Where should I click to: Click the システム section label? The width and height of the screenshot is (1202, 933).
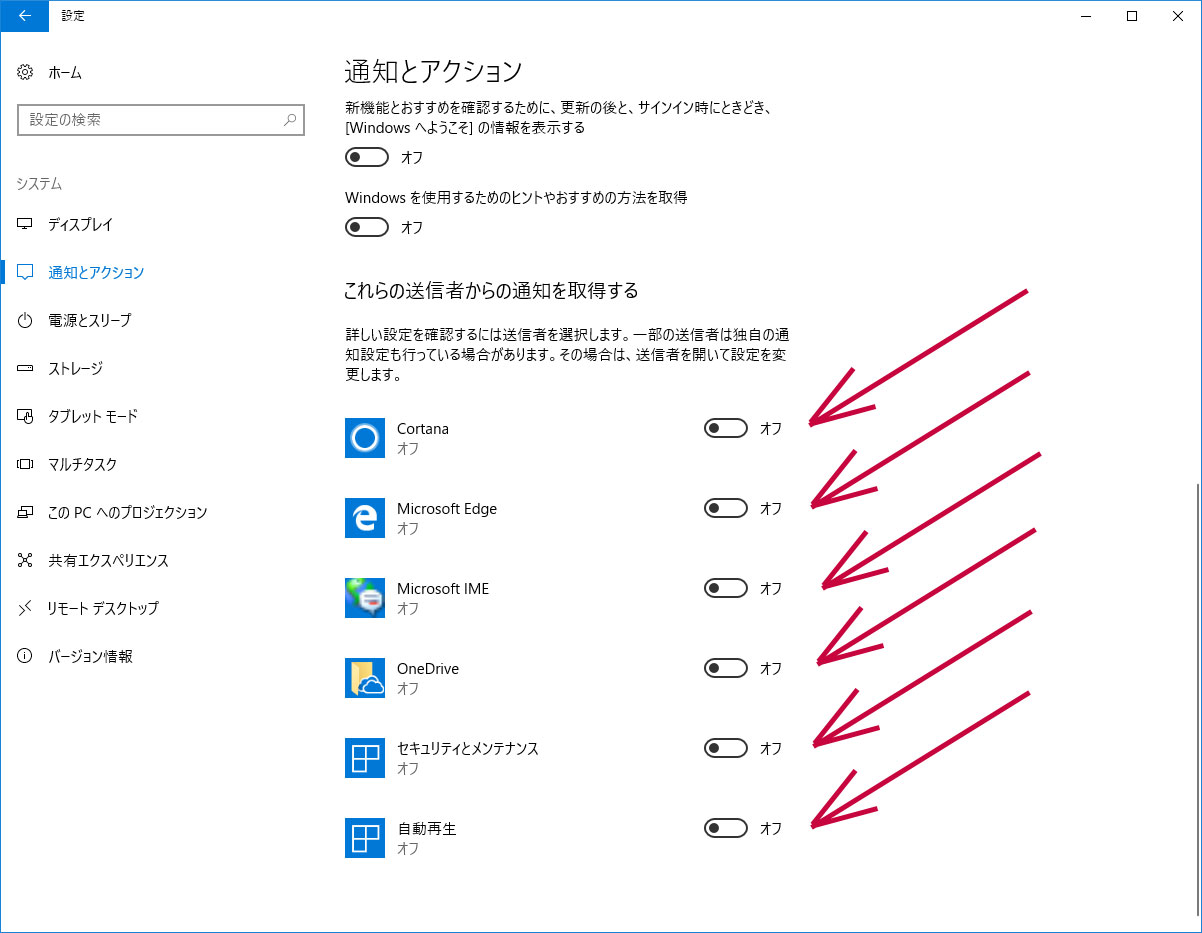pyautogui.click(x=39, y=184)
